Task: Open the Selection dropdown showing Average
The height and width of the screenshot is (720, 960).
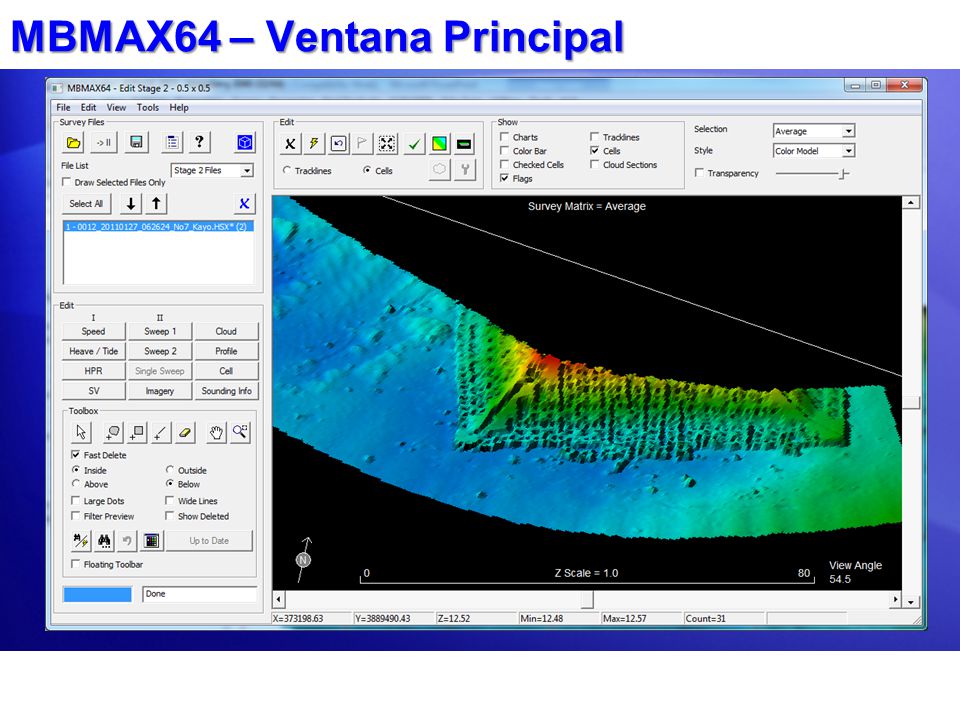Action: pos(813,131)
